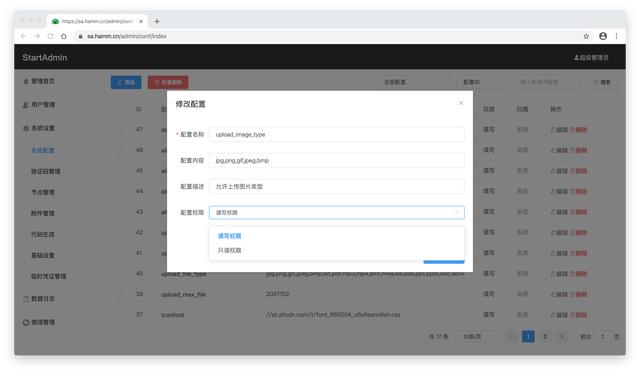Check the checkbox for row ID 37
Viewport: 640px width, 373px height.
coord(119,315)
